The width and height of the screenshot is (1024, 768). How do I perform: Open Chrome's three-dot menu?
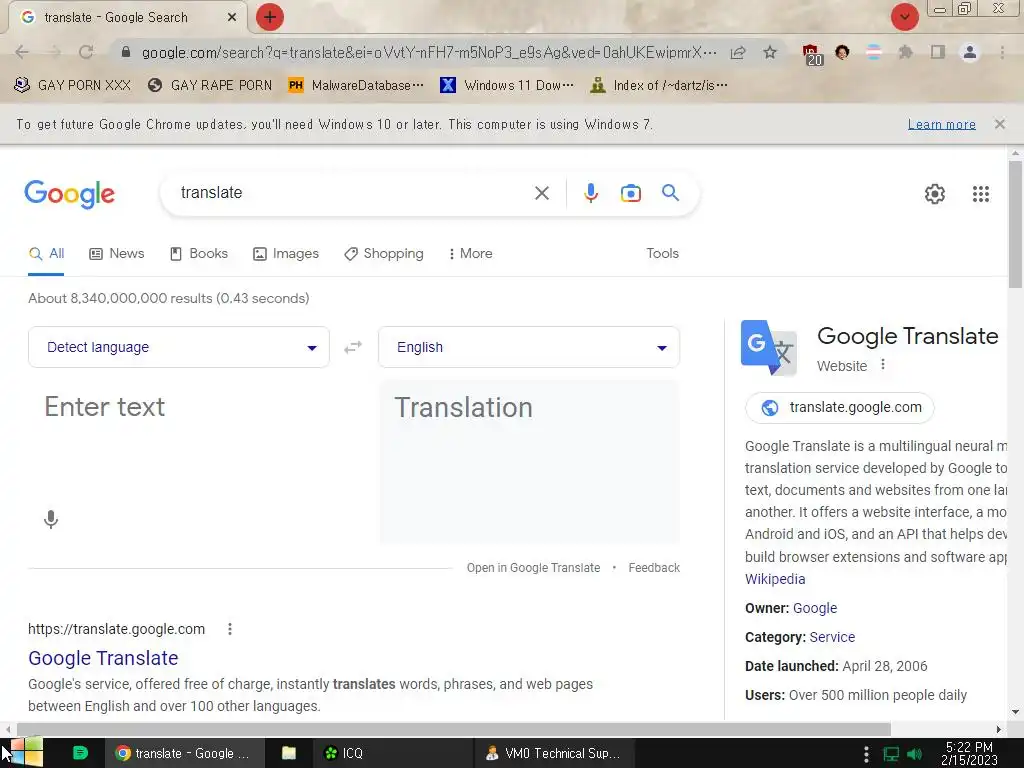click(x=1002, y=52)
